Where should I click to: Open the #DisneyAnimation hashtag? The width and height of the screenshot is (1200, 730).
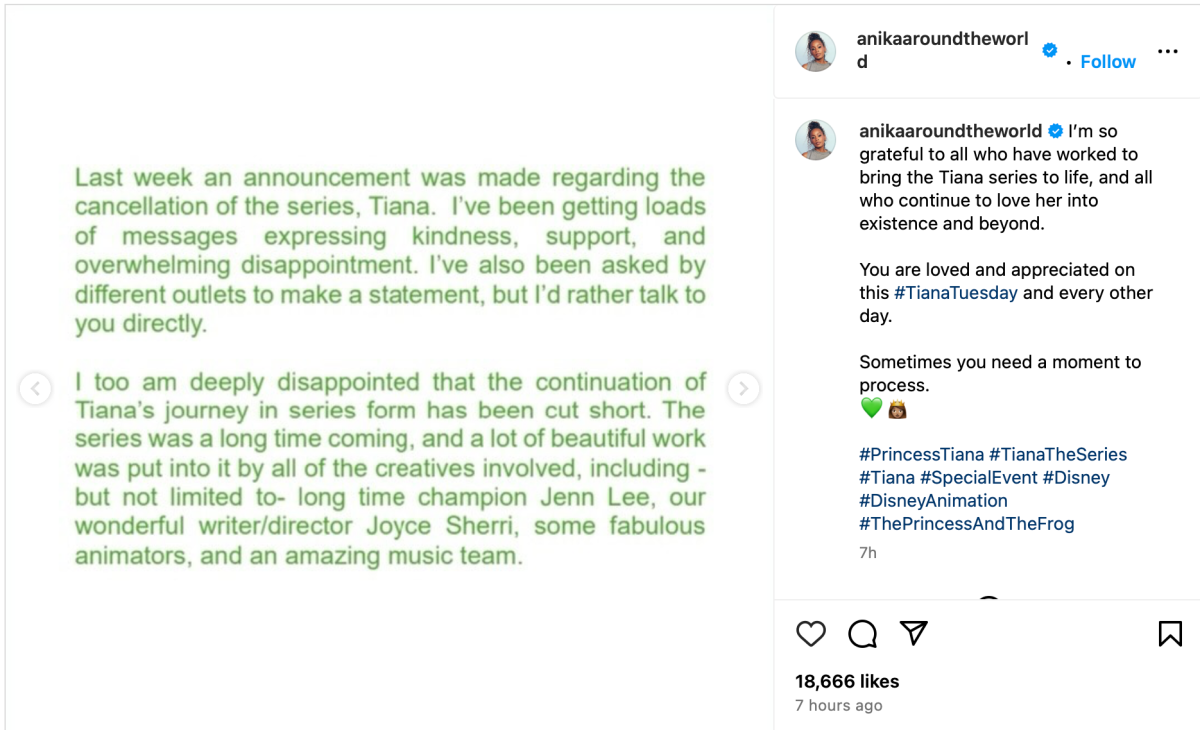(933, 500)
